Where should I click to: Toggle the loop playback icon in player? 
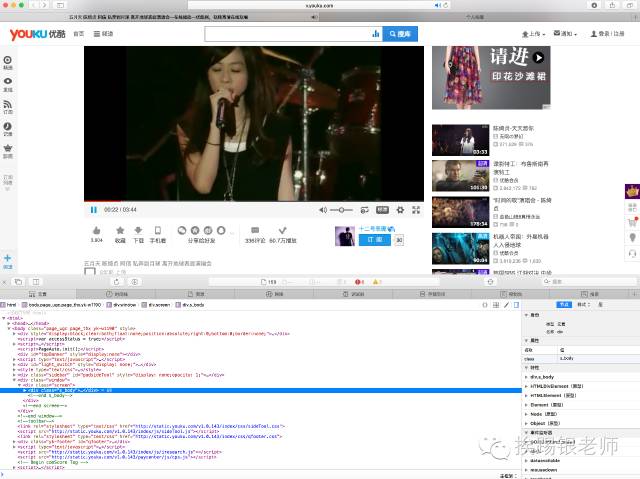[x=364, y=210]
